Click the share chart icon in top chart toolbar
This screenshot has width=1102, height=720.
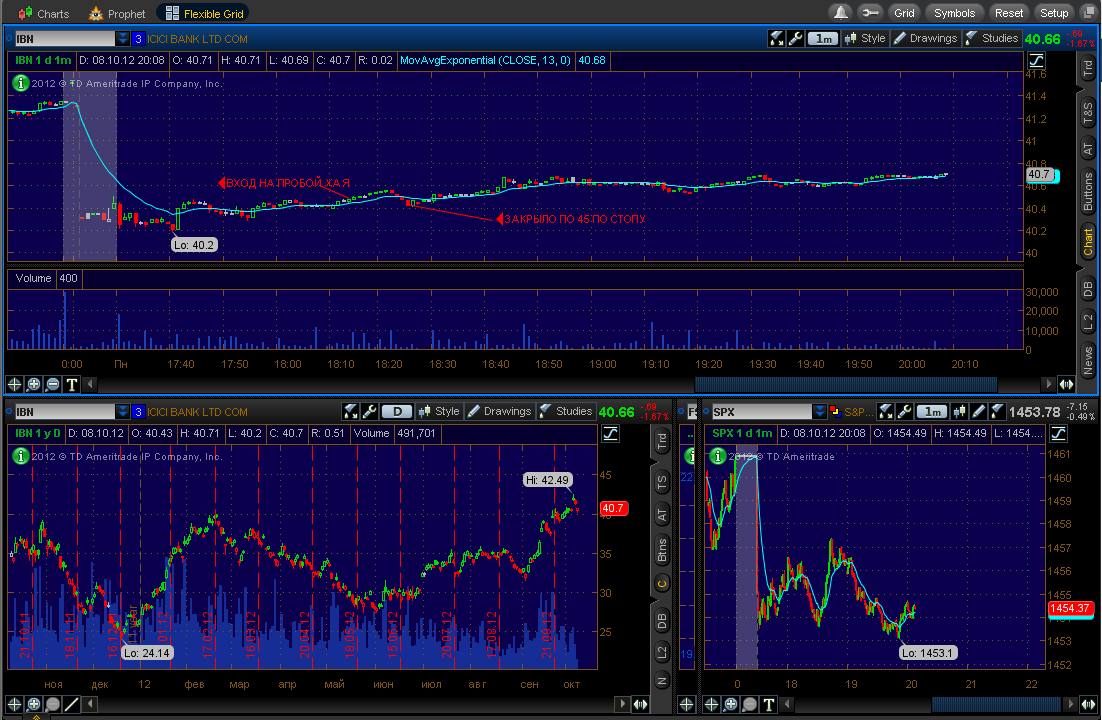pos(777,39)
